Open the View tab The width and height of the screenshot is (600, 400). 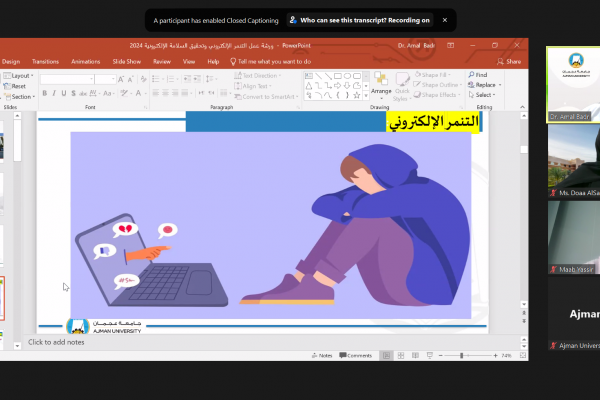tap(189, 62)
